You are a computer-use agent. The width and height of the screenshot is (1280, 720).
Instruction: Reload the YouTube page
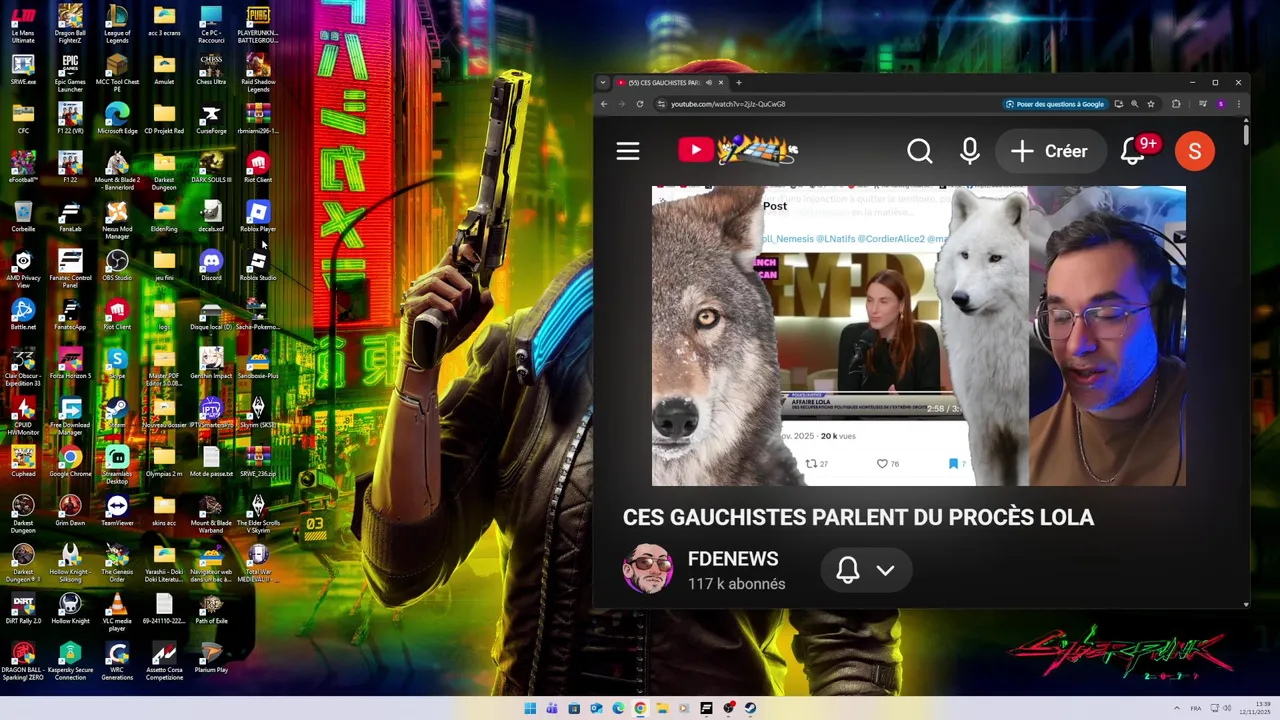pyautogui.click(x=640, y=104)
